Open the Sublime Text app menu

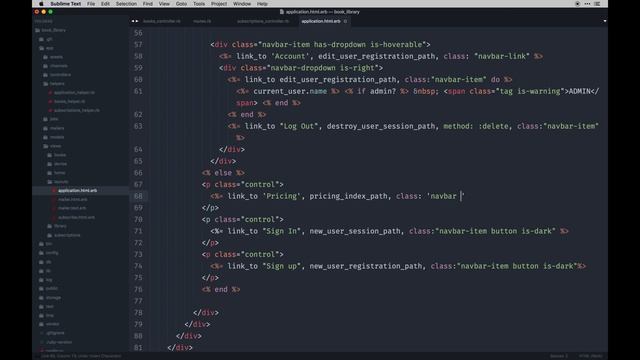(65, 4)
